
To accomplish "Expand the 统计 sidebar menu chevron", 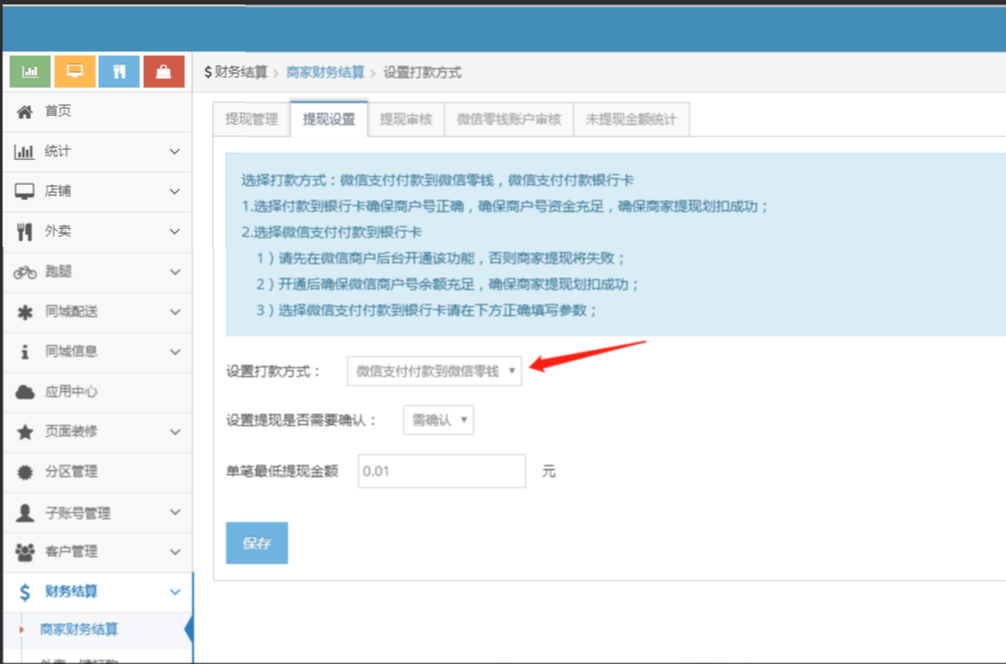I will (175, 152).
